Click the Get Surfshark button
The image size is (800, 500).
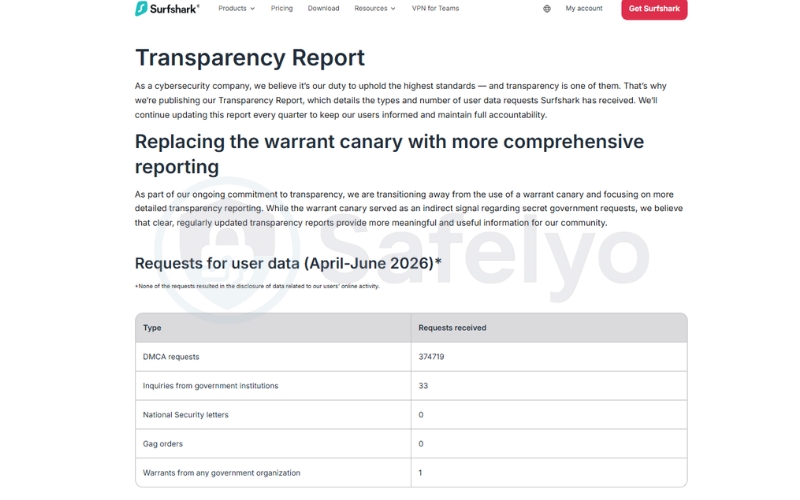click(x=654, y=9)
